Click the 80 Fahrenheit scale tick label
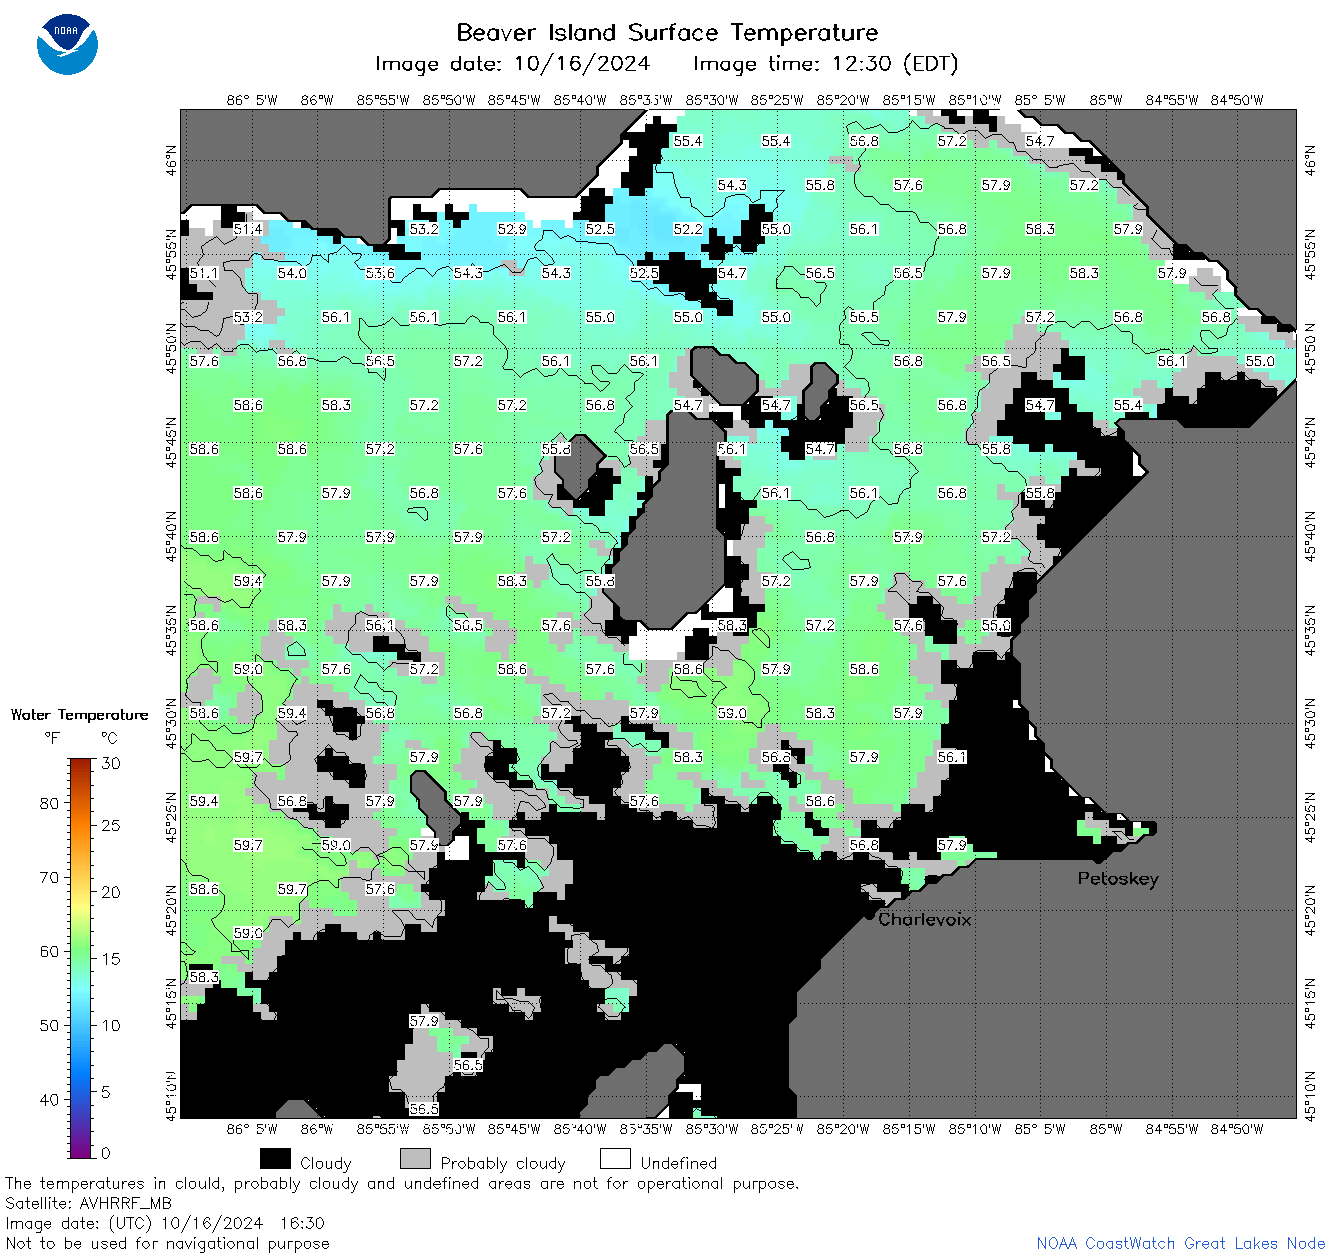This screenshot has width=1336, height=1259. [49, 803]
